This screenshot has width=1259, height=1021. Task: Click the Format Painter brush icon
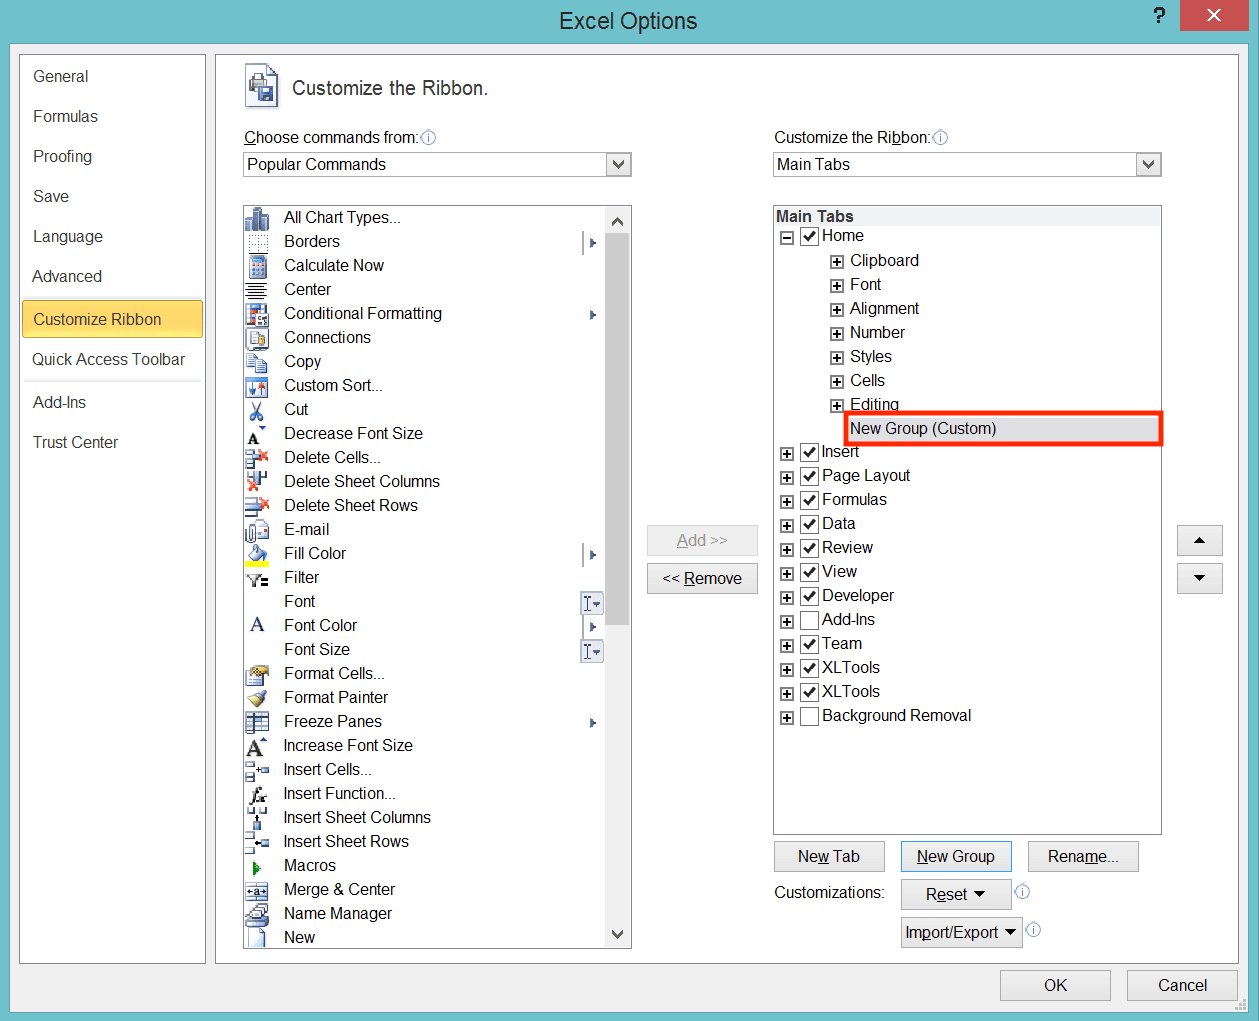click(x=257, y=698)
